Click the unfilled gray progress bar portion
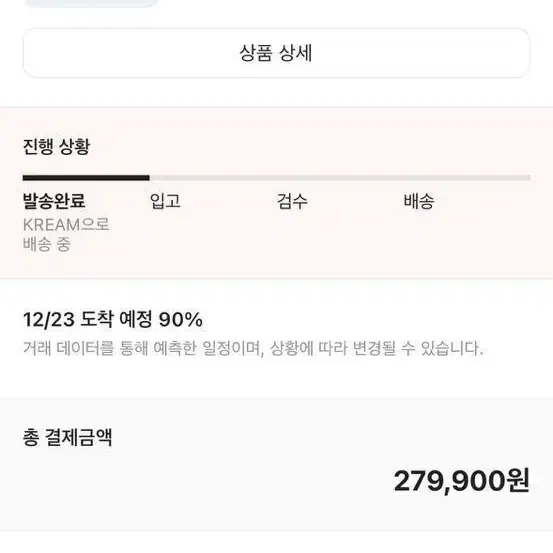The height and width of the screenshot is (553, 553). tap(340, 178)
